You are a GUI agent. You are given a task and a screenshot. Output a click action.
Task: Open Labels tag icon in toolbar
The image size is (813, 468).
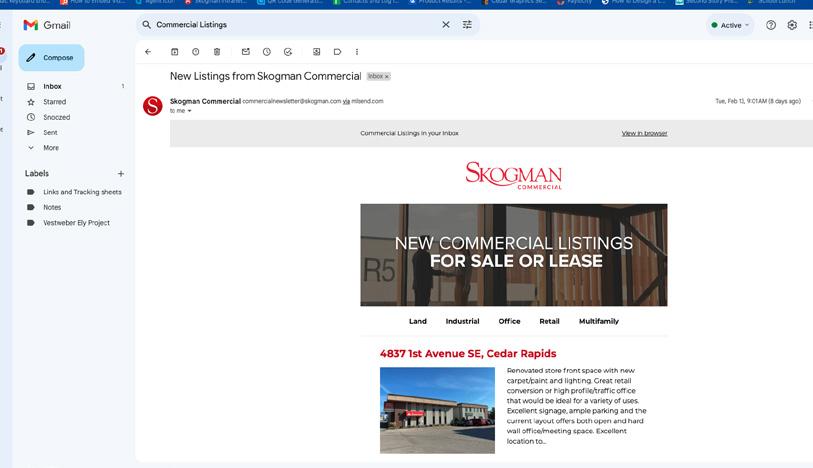tap(338, 52)
